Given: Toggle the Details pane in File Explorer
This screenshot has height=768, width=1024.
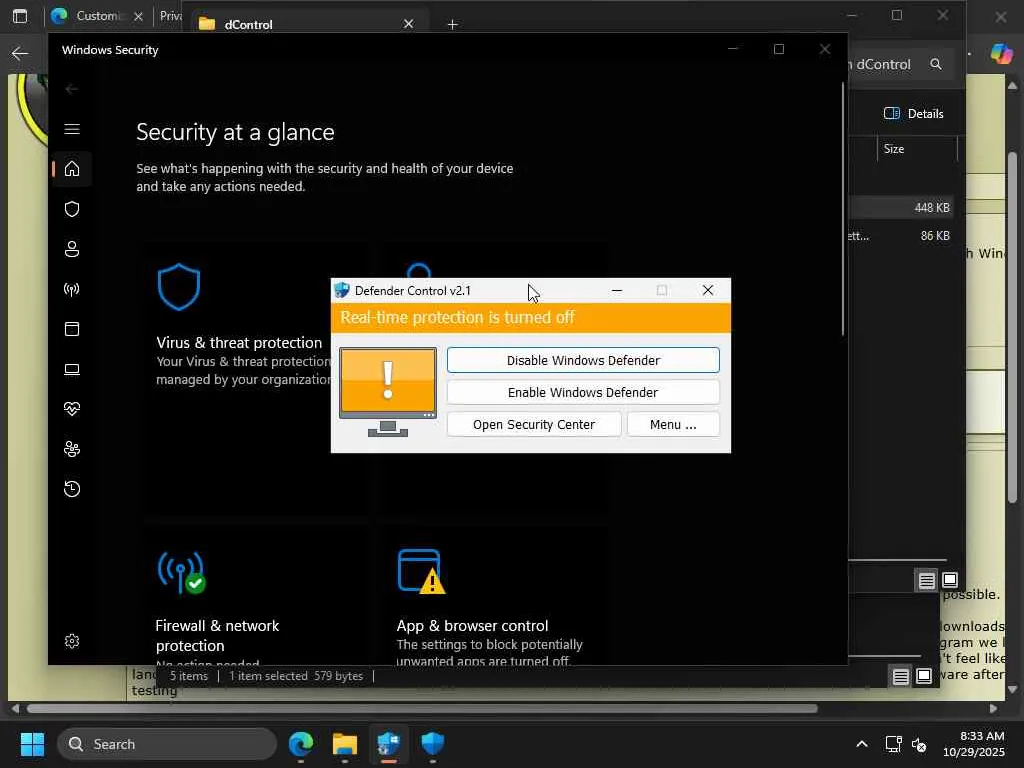Looking at the screenshot, I should tap(913, 114).
